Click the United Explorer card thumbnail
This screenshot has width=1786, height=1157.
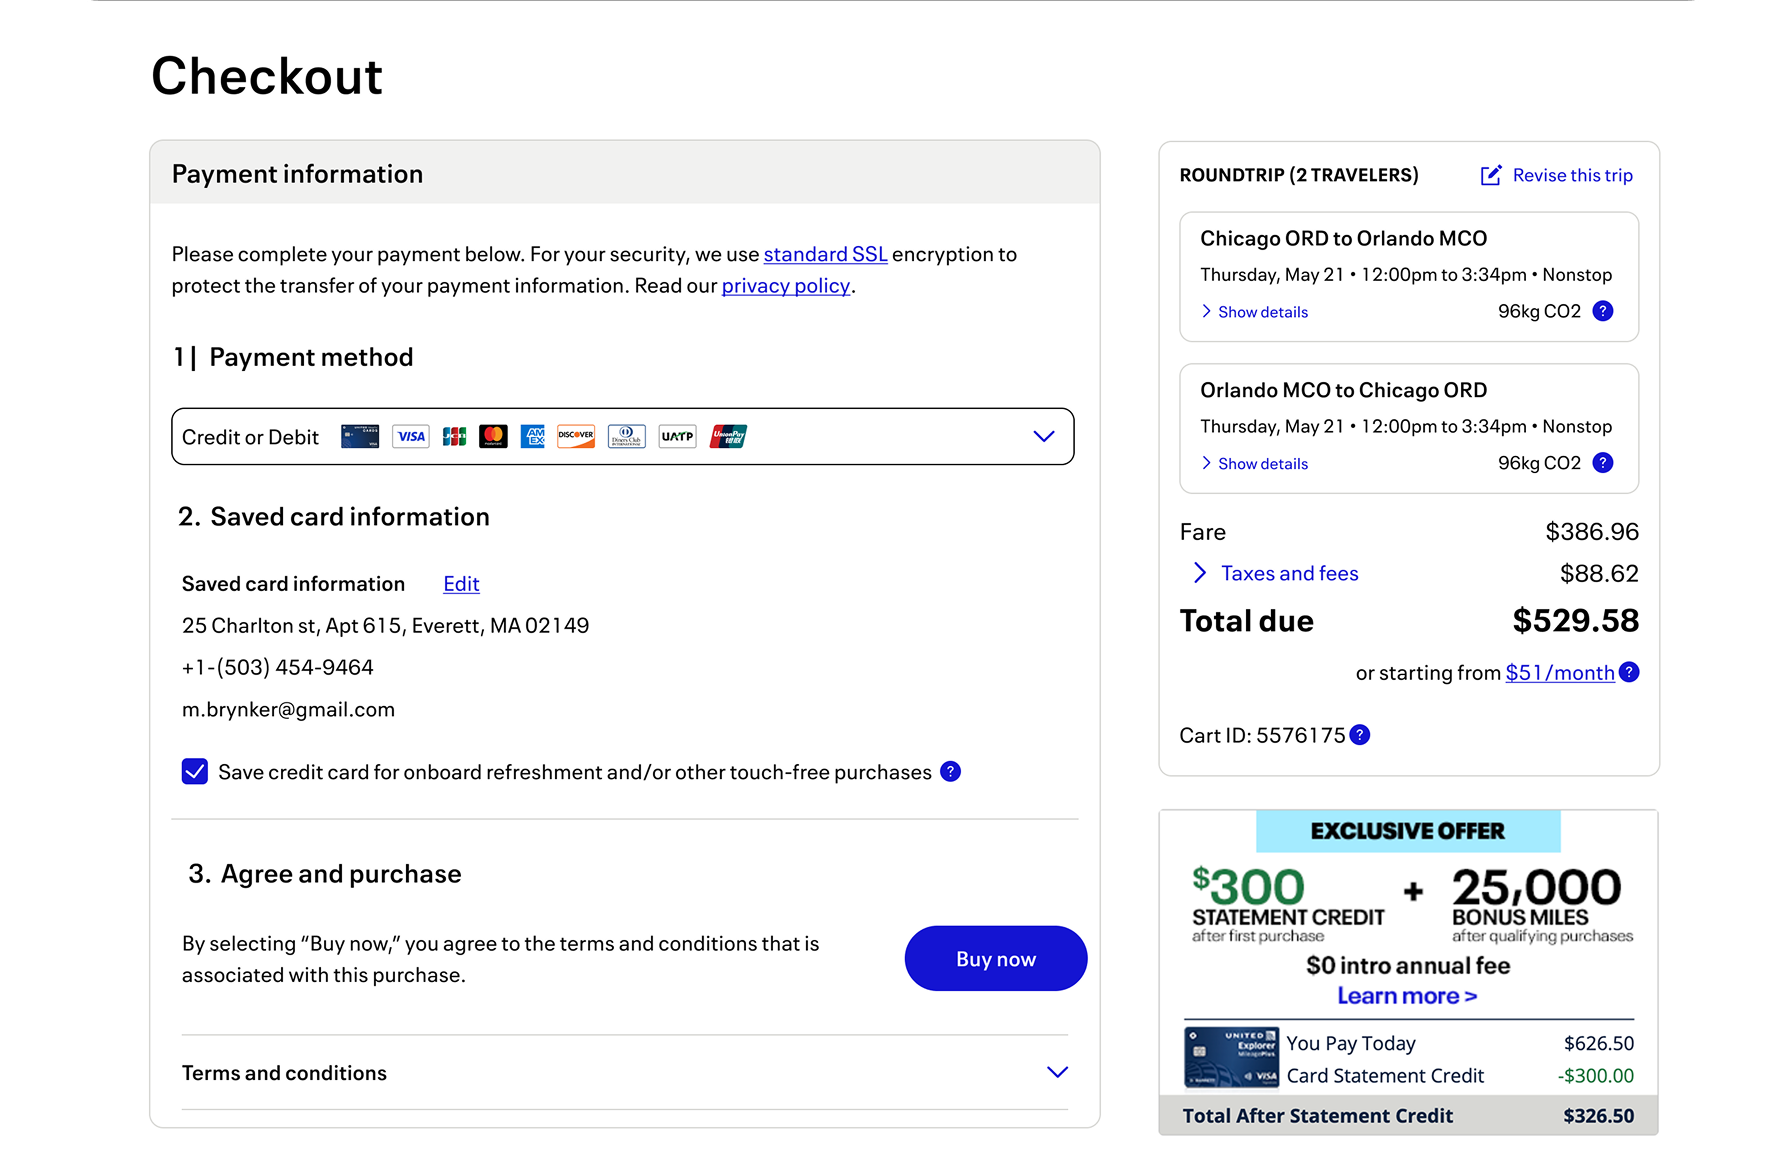pyautogui.click(x=1232, y=1057)
